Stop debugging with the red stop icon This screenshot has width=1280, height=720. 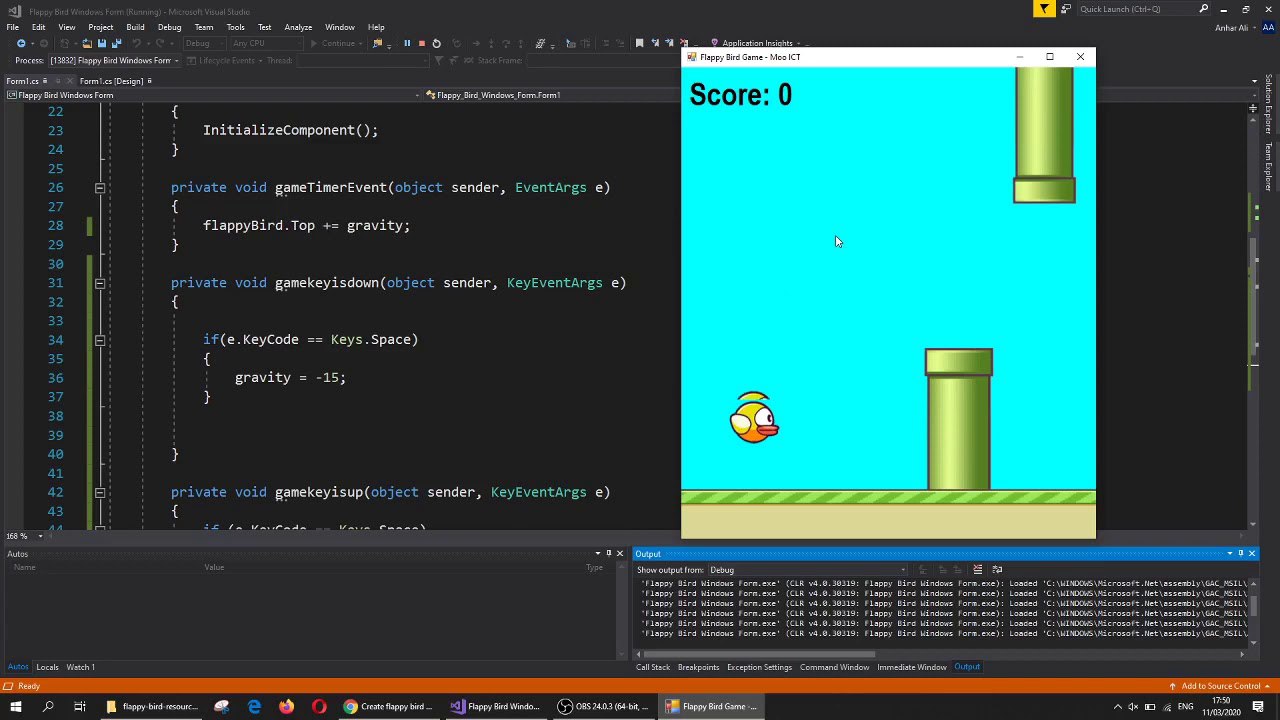tap(421, 43)
